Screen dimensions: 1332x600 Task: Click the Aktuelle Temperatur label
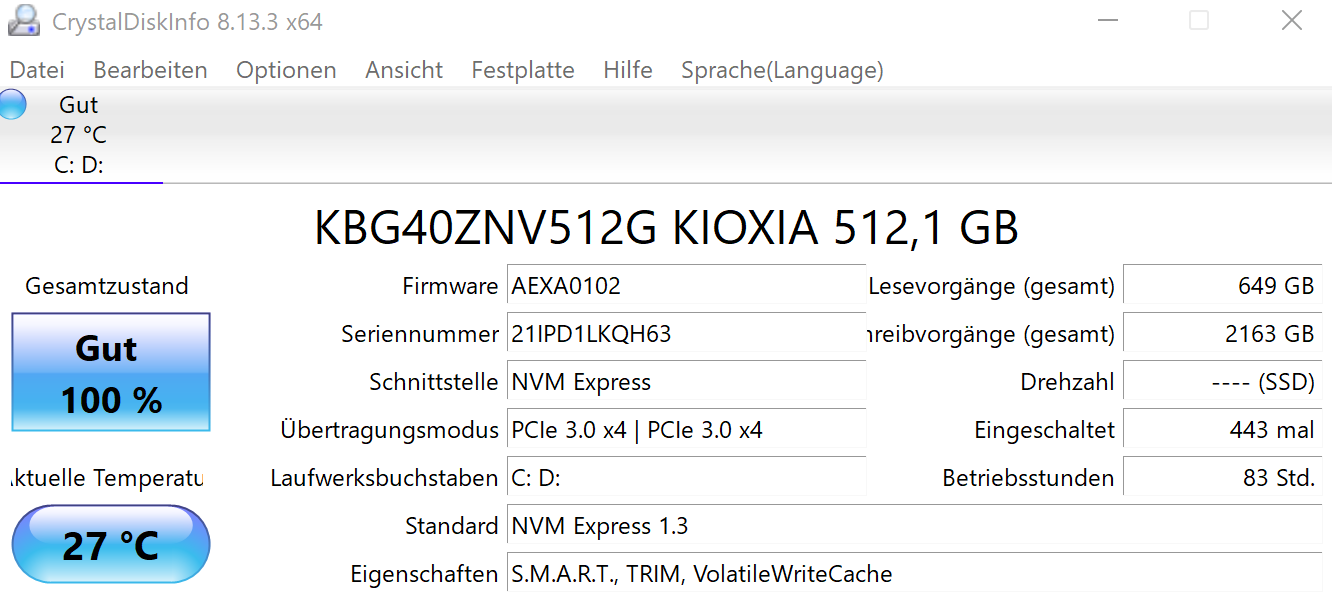click(106, 478)
